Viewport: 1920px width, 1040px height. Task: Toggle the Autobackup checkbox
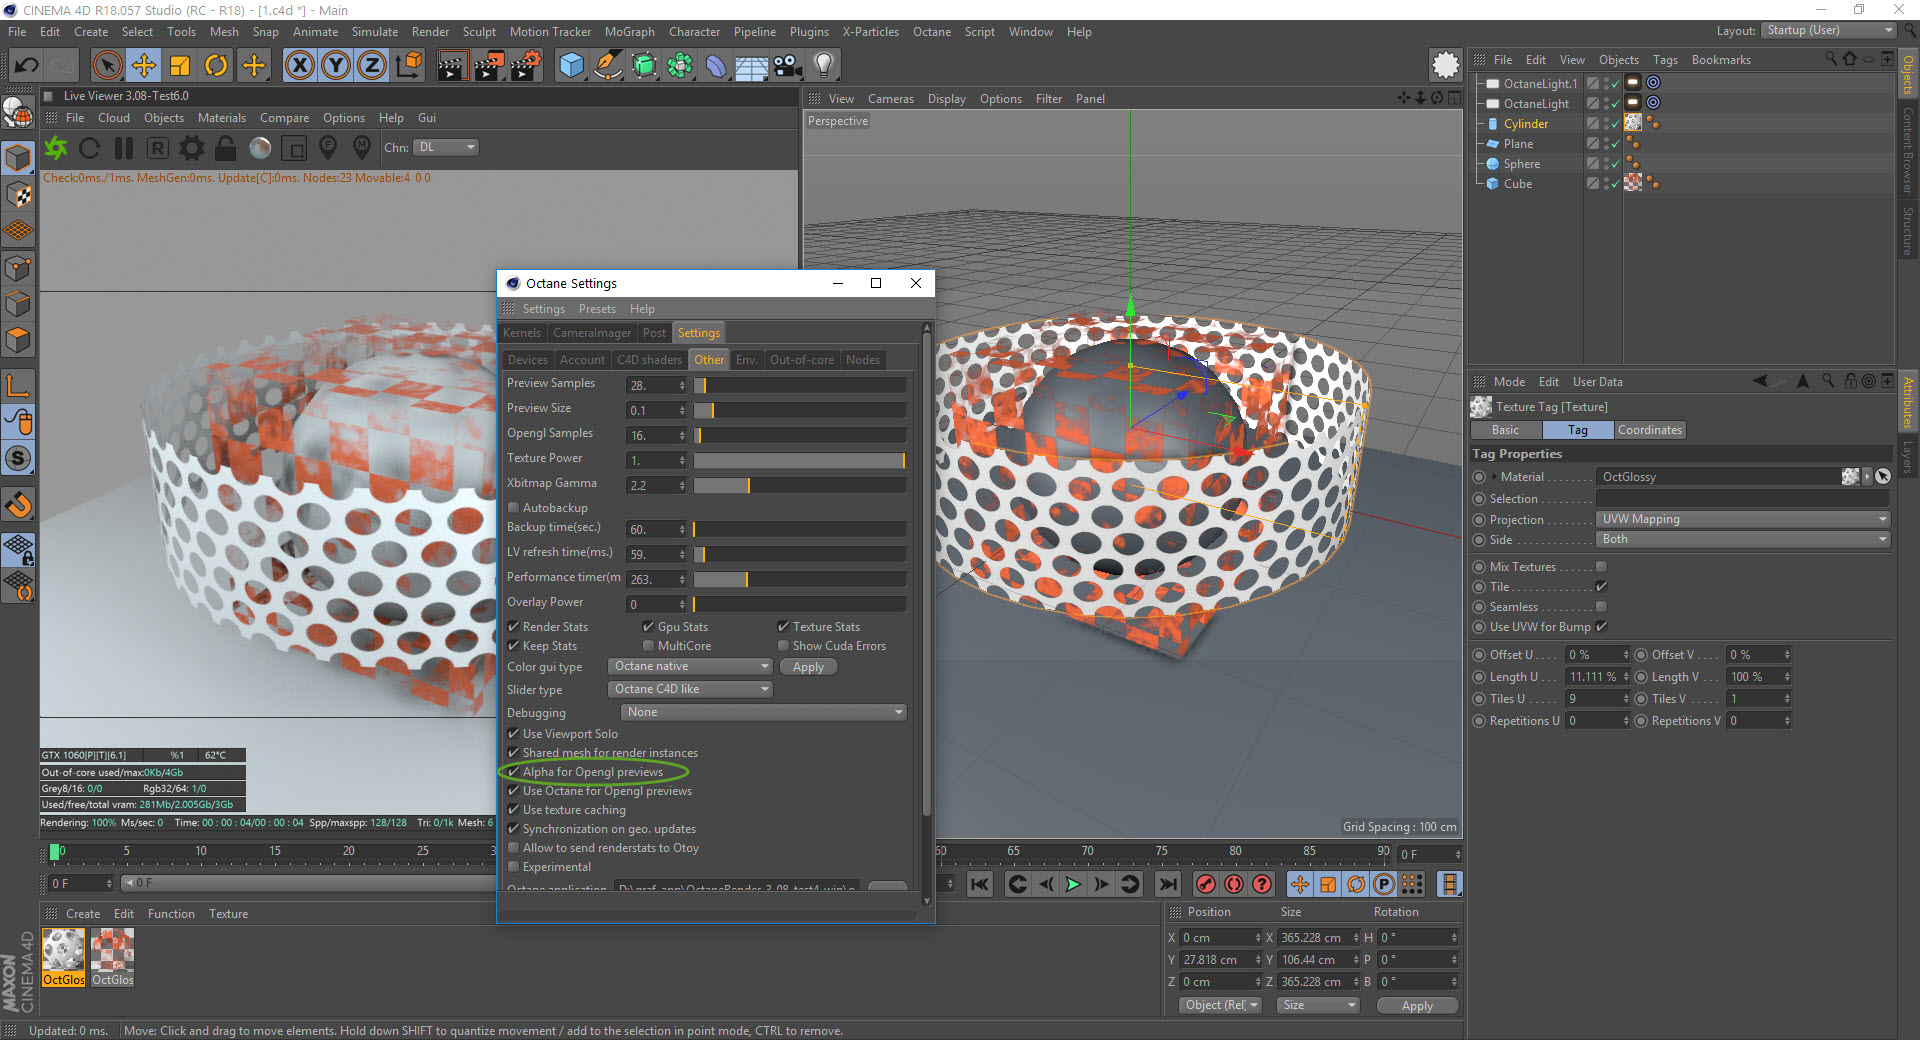[514, 508]
